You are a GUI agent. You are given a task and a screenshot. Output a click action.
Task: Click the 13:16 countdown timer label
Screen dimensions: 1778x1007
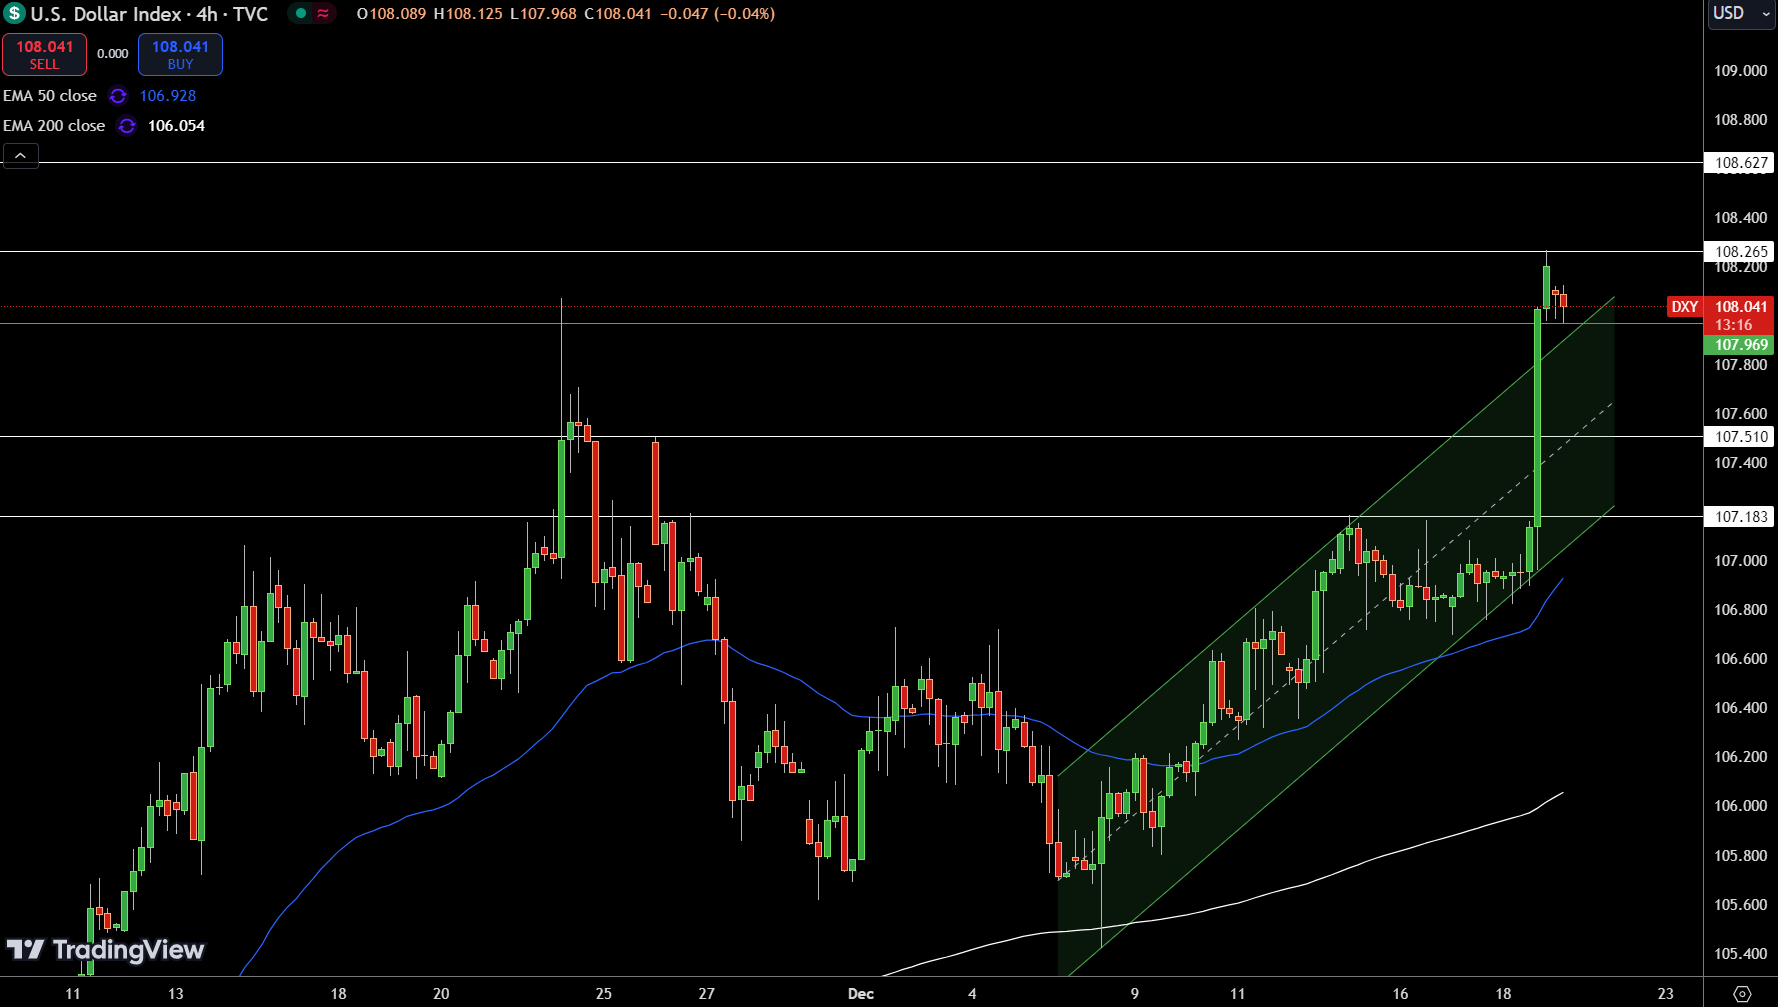(1734, 325)
